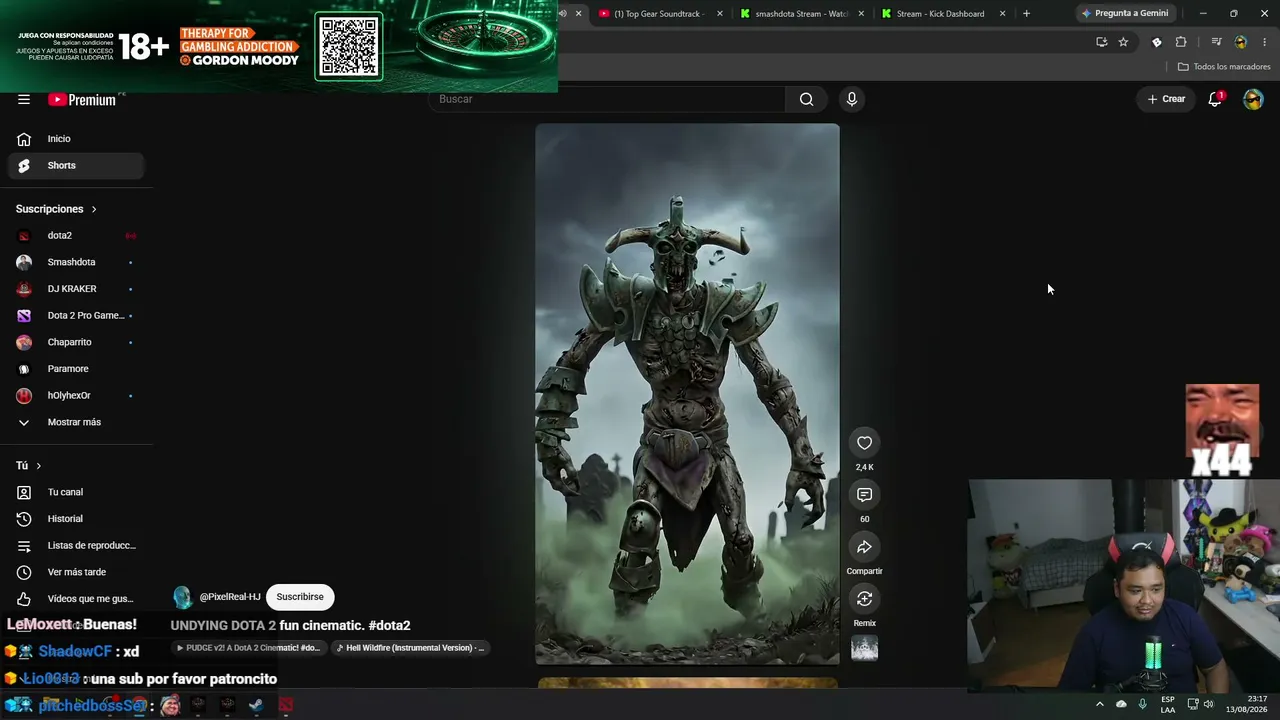1280x720 pixels.
Task: Expand the Tú section
Action: pos(29,466)
